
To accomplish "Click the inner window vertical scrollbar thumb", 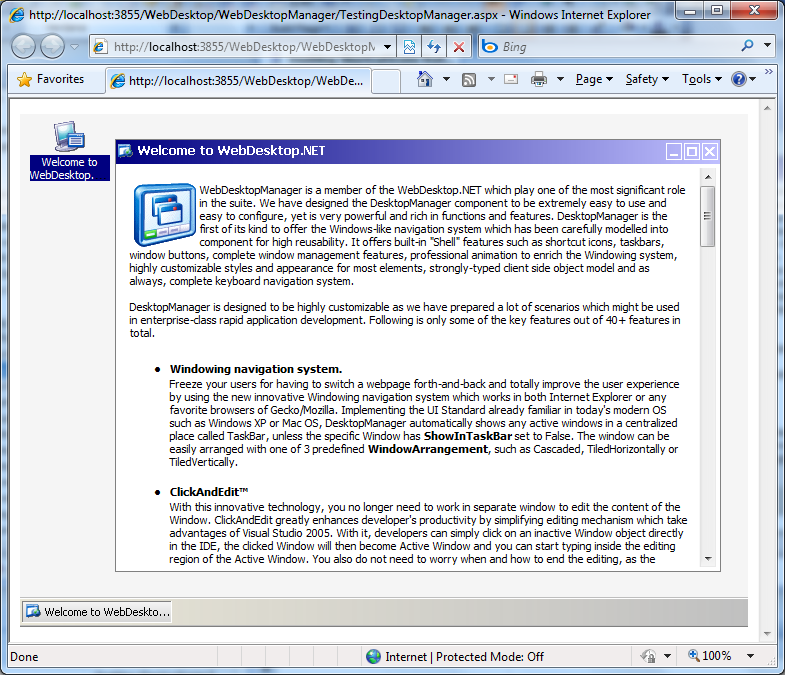I will (708, 215).
